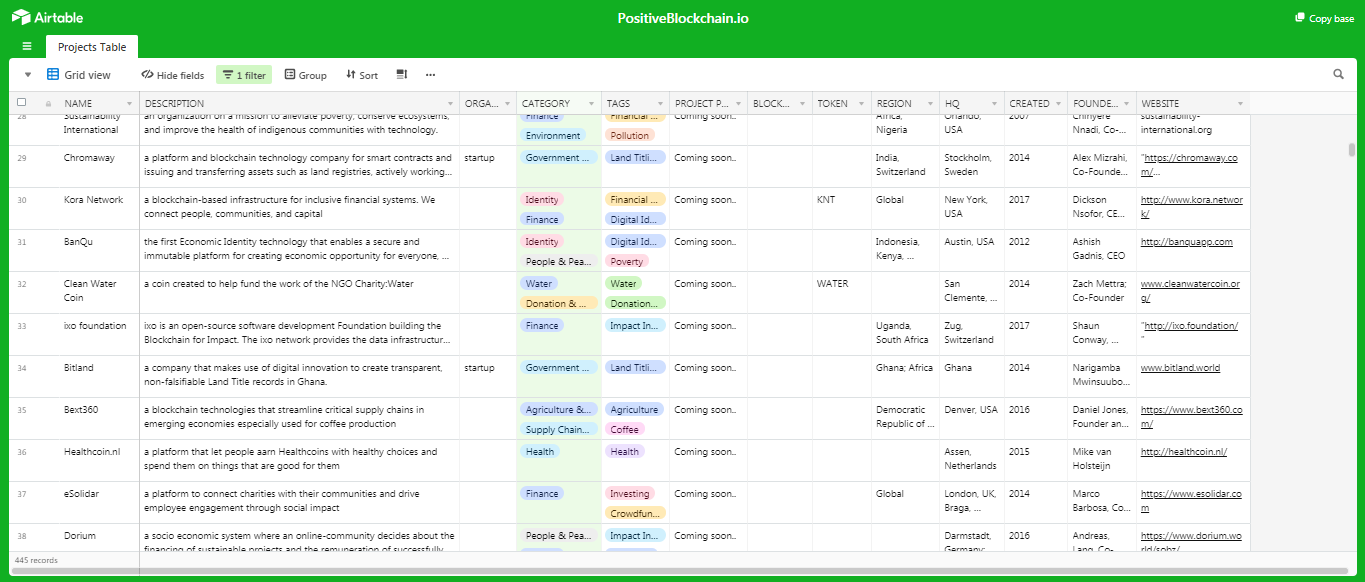Open the DESCRIPTION column dropdown
1365x582 pixels.
tap(450, 104)
